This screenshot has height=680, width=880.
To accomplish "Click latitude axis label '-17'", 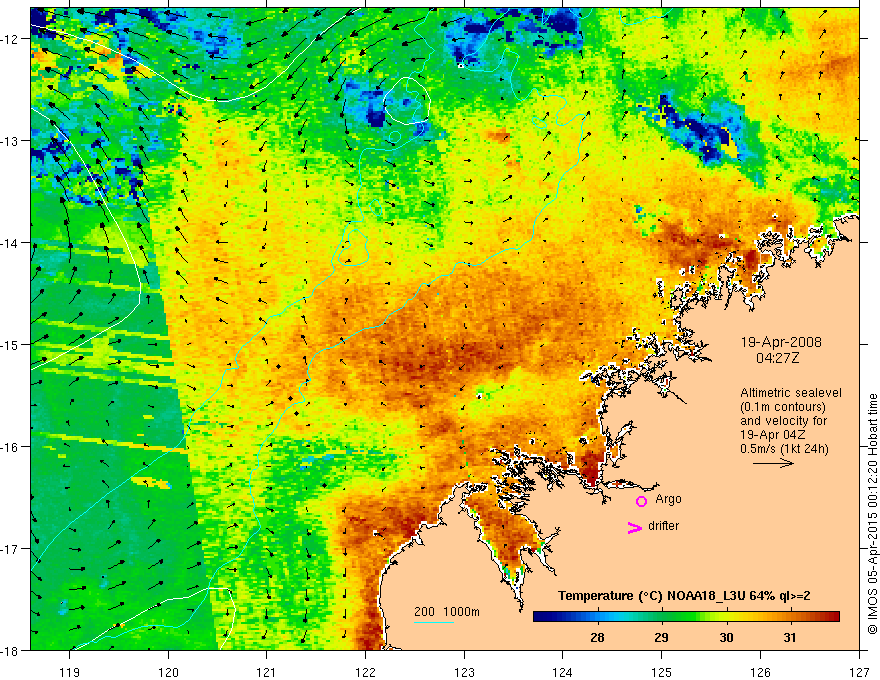I will coord(10,549).
